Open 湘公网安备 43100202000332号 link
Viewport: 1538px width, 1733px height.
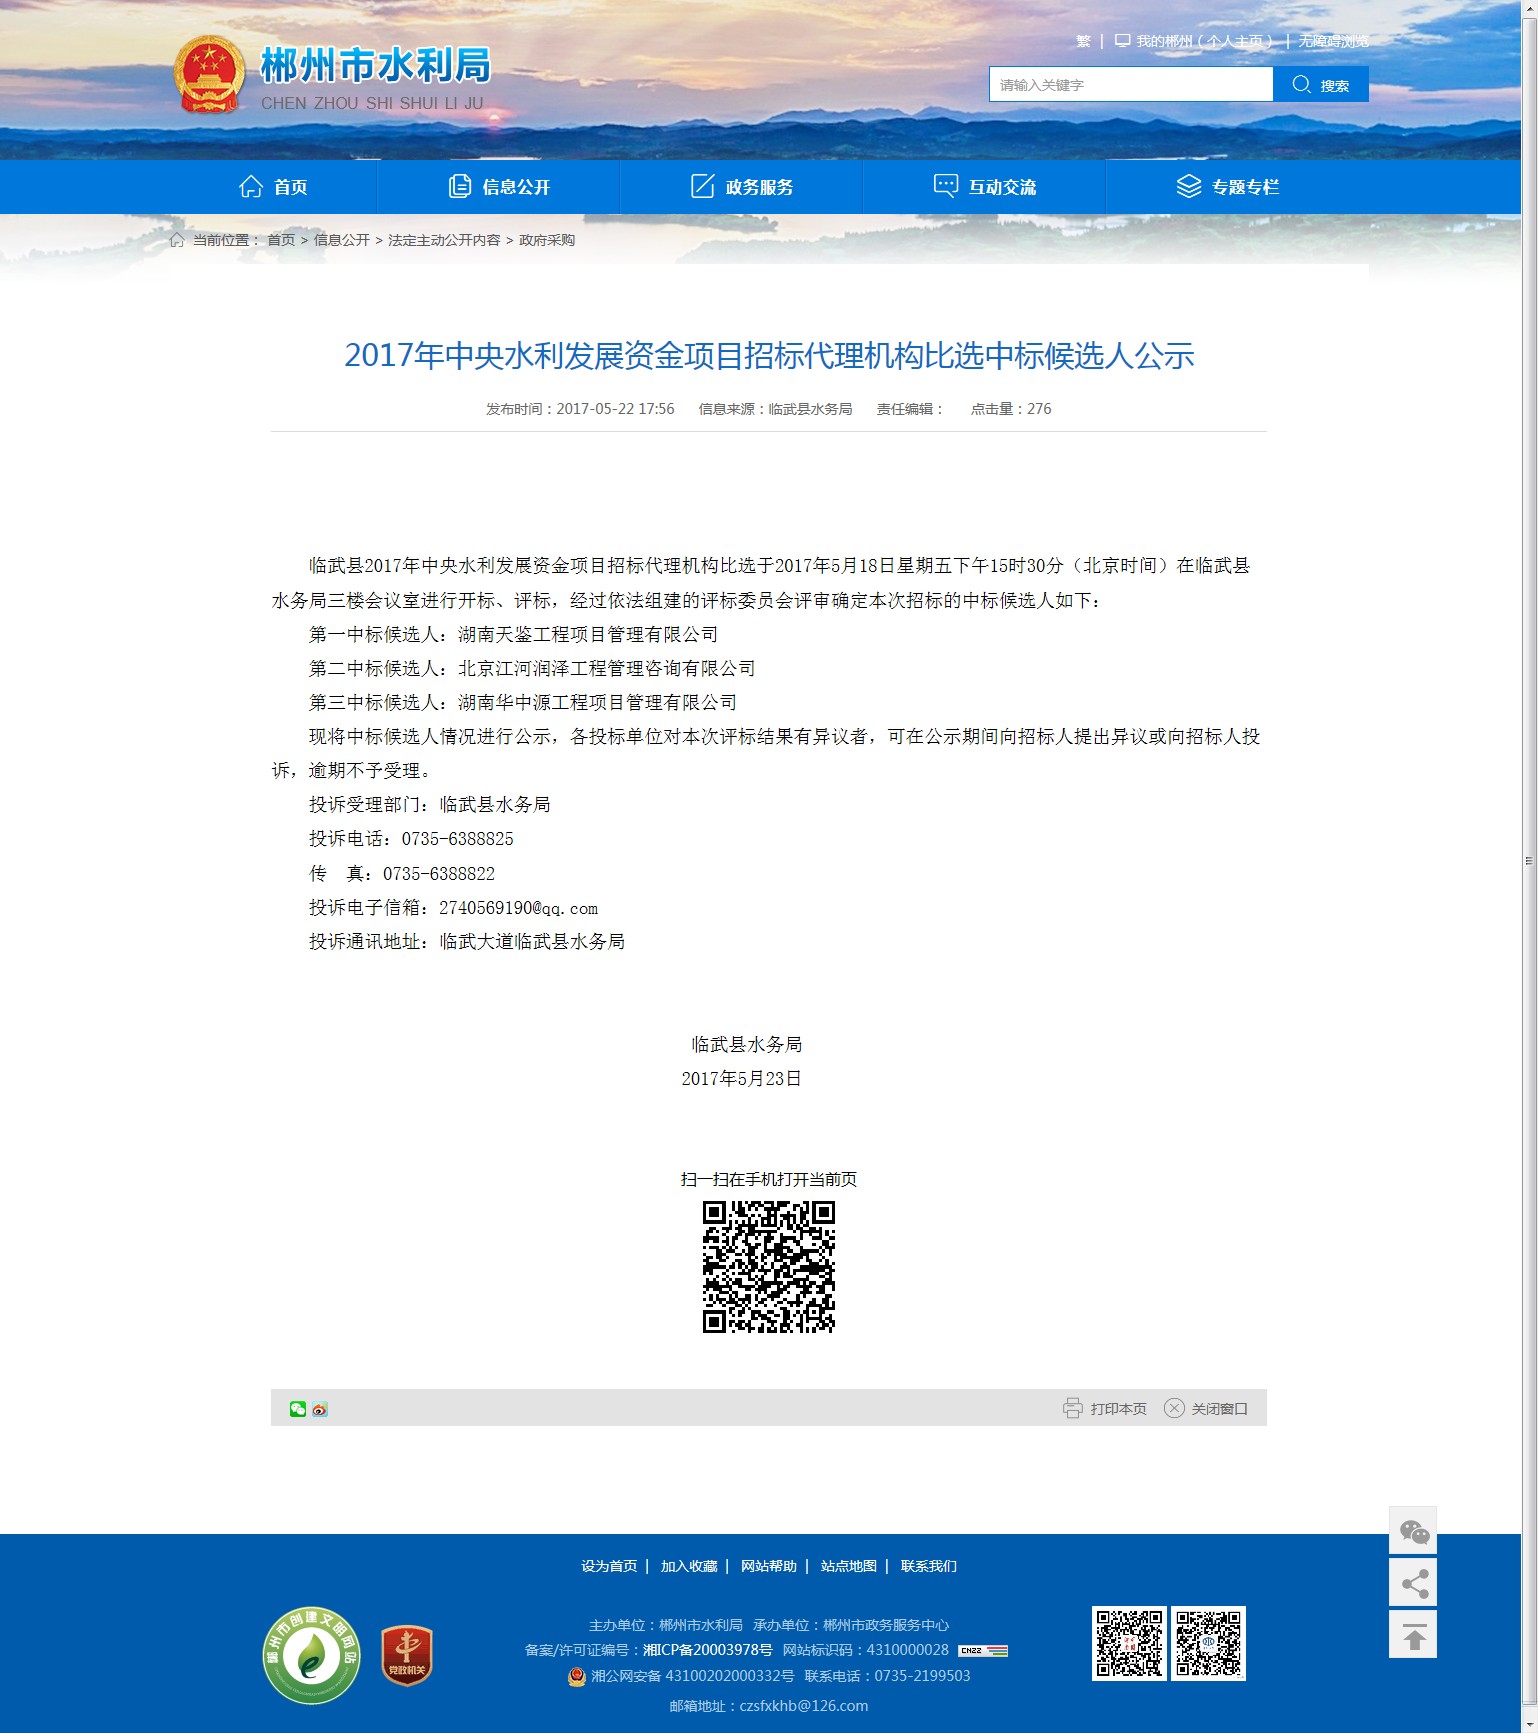coord(692,1676)
